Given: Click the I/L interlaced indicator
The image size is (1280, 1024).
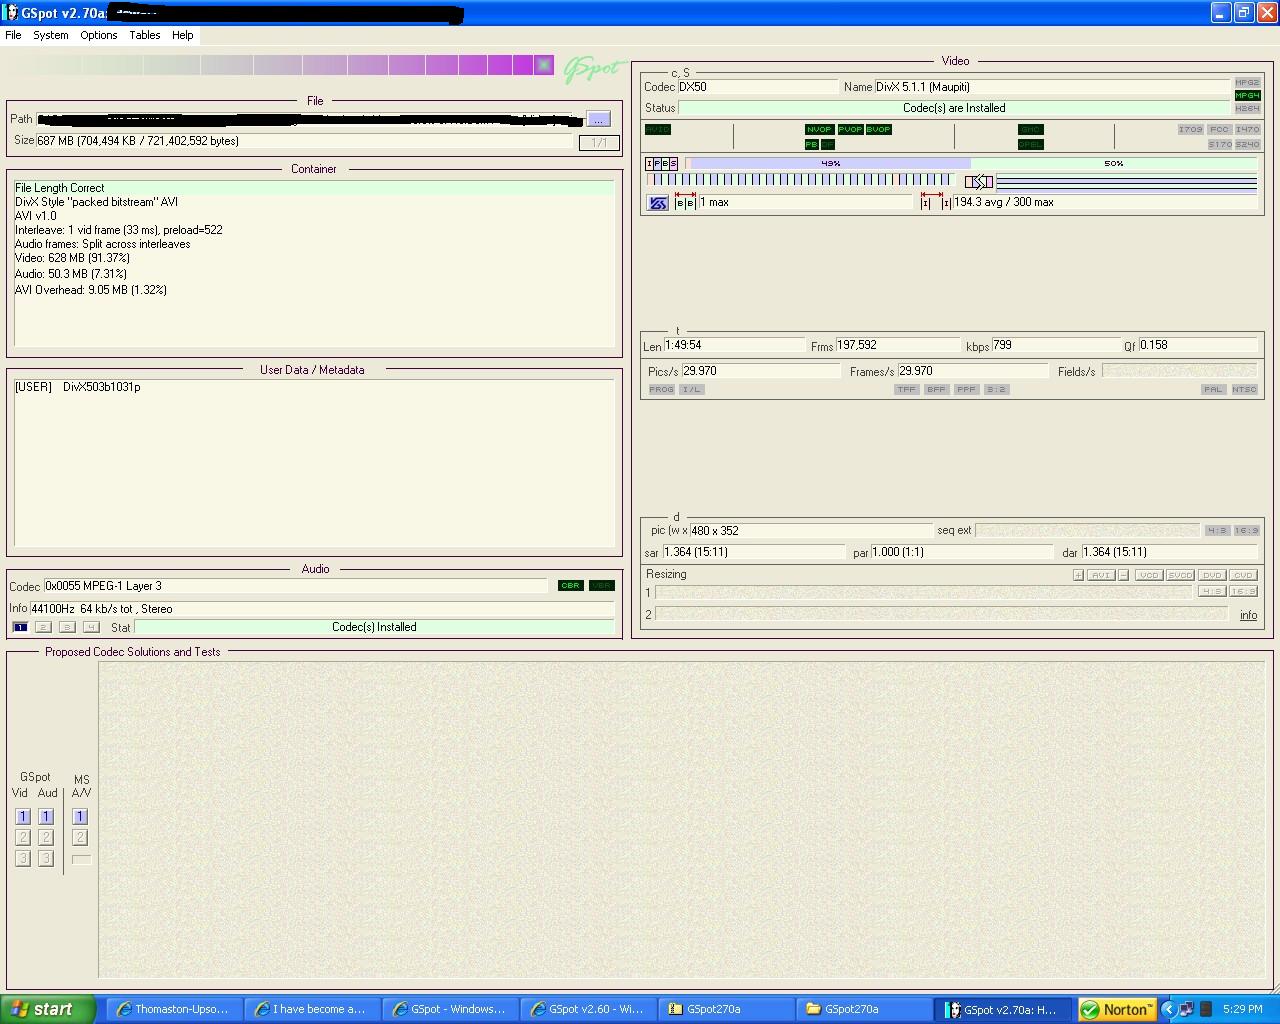Looking at the screenshot, I should click(x=692, y=390).
